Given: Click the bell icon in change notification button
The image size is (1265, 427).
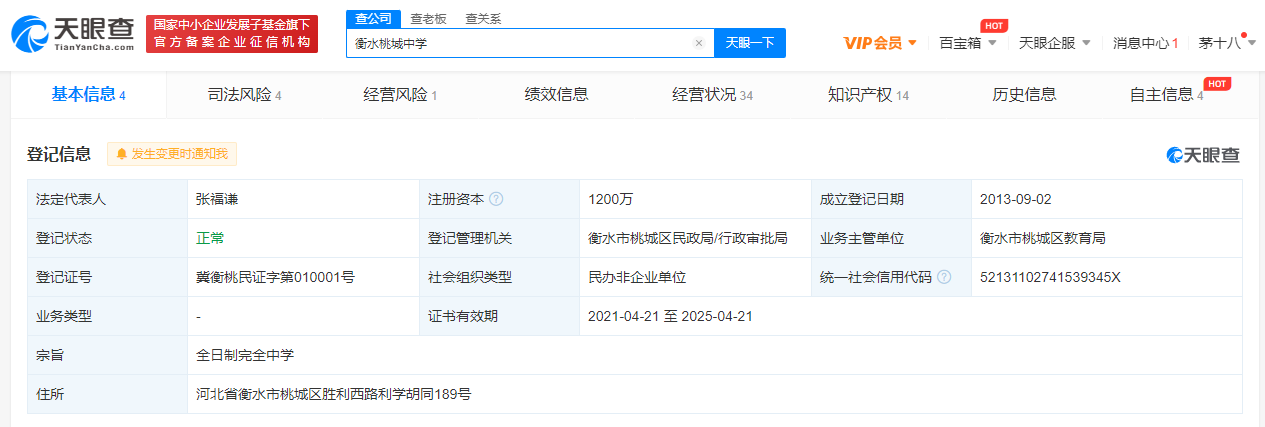Looking at the screenshot, I should tap(122, 154).
